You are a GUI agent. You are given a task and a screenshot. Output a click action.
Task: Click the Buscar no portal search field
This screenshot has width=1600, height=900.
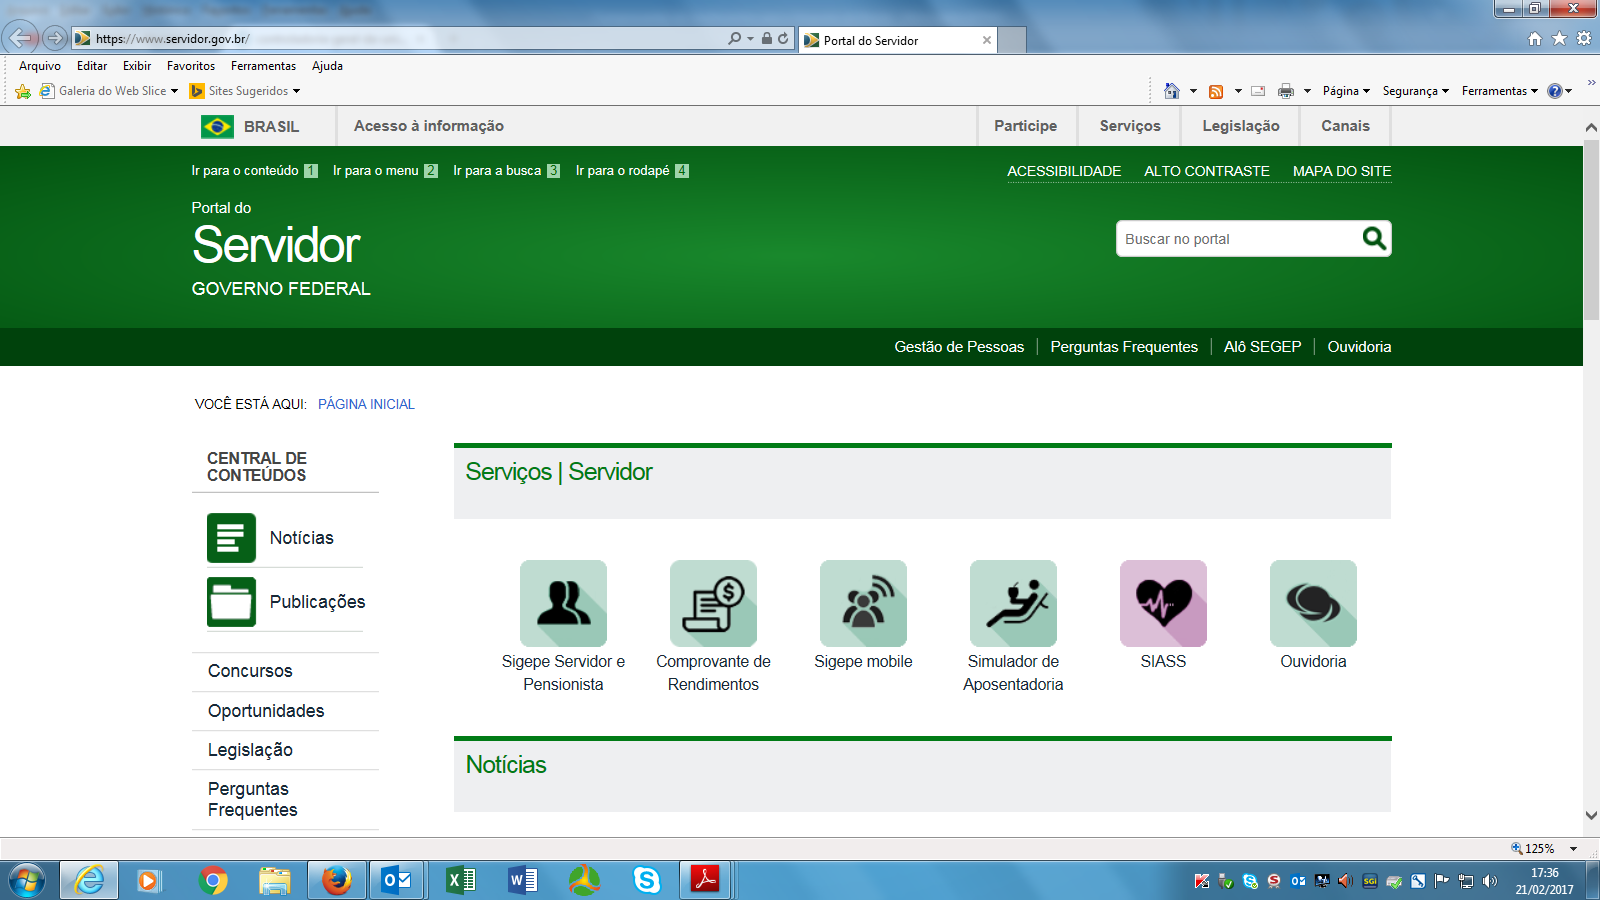[x=1236, y=239]
